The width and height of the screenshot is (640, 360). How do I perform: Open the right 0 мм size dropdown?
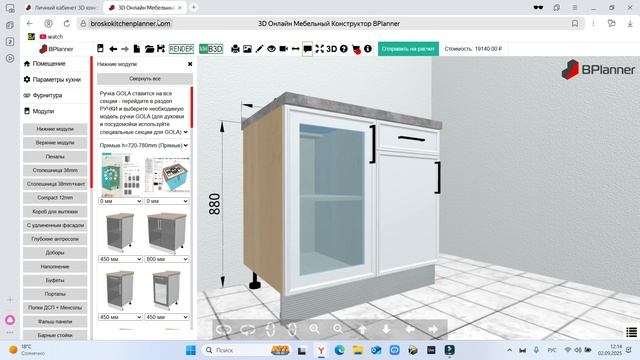coord(167,201)
